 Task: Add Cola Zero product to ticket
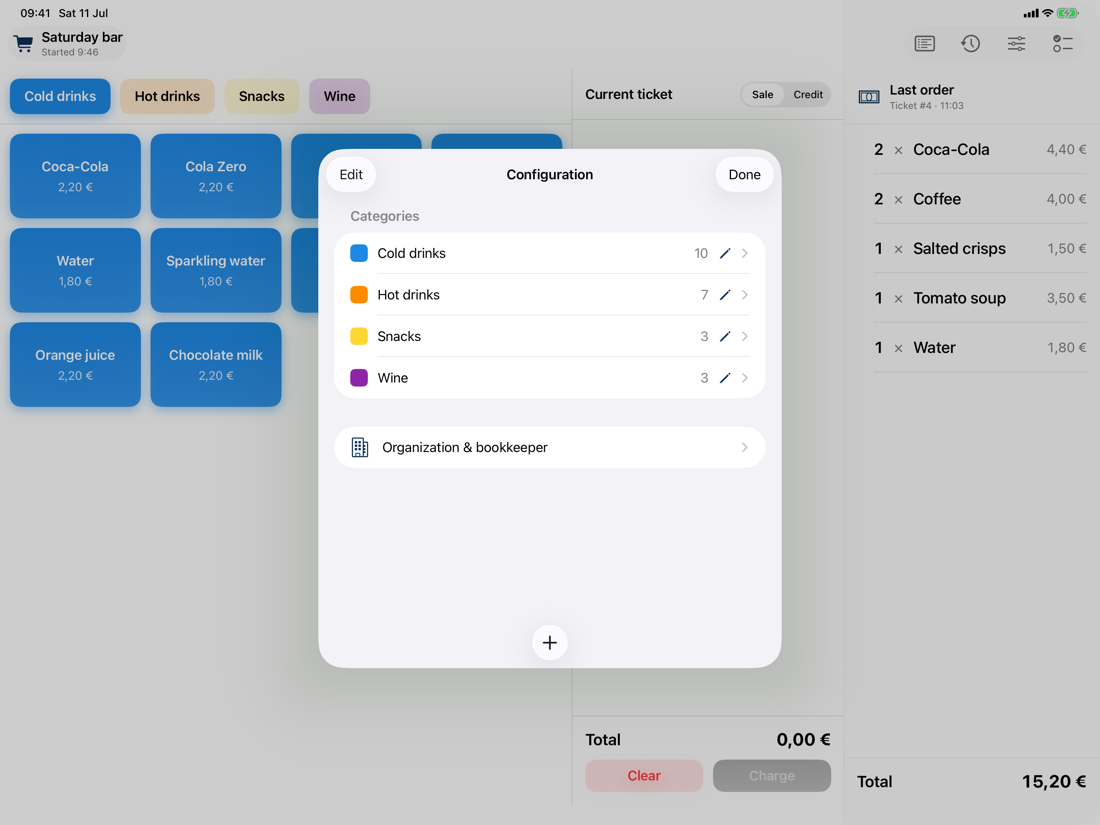(x=216, y=176)
